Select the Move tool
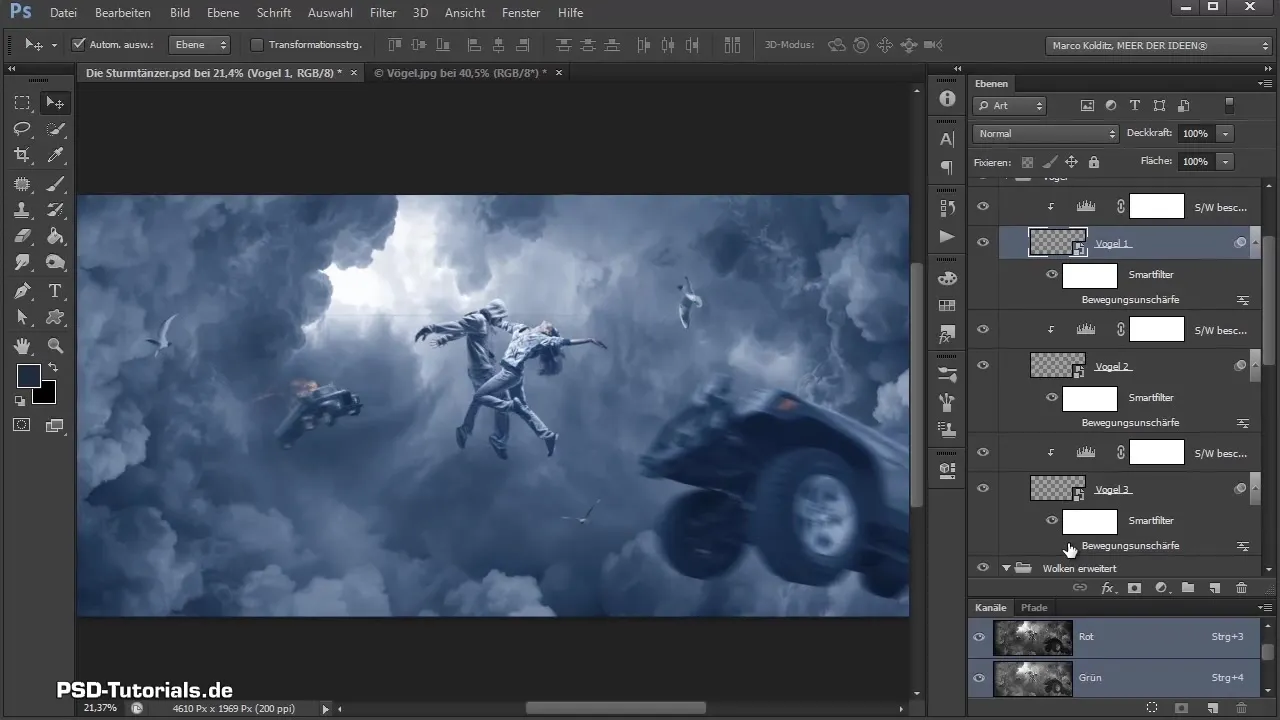Viewport: 1280px width, 720px height. point(55,103)
